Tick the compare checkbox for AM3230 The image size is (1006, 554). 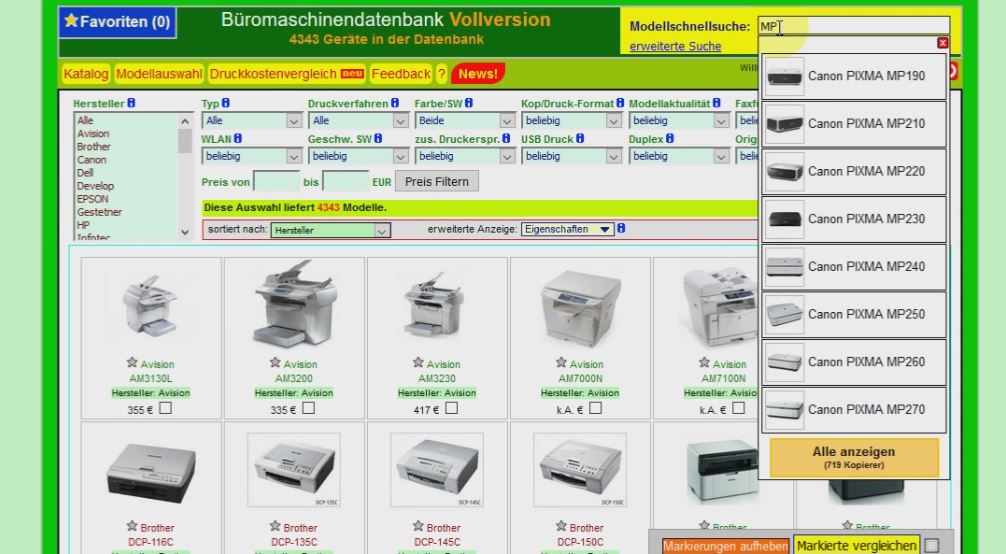[452, 408]
